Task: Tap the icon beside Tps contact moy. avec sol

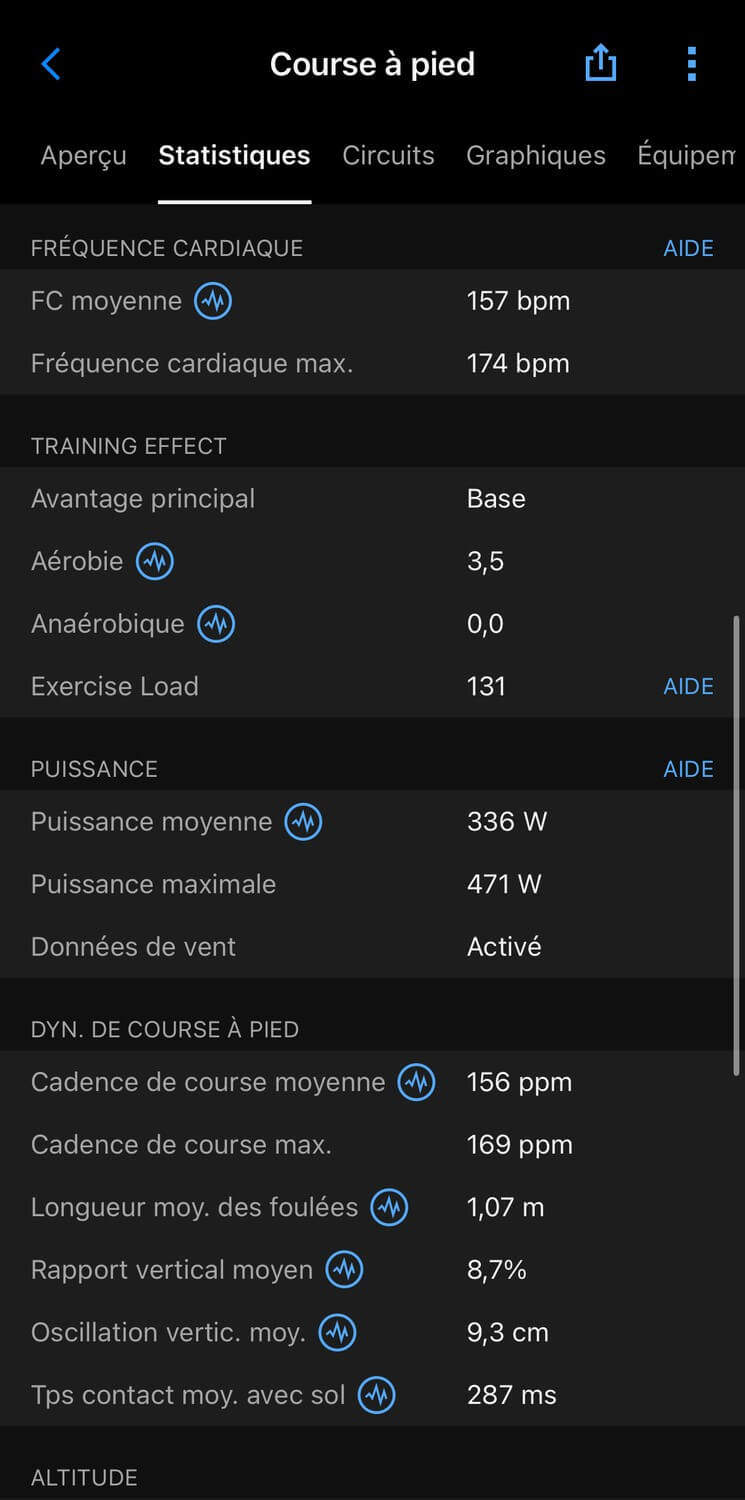Action: point(377,1395)
